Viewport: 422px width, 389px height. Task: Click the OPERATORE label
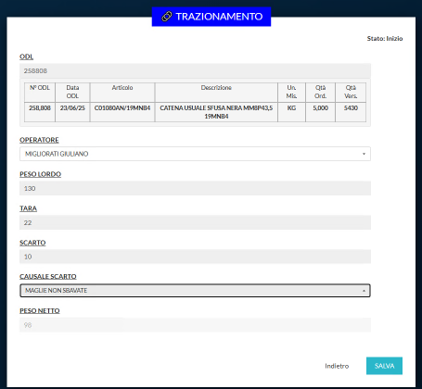[39, 140]
